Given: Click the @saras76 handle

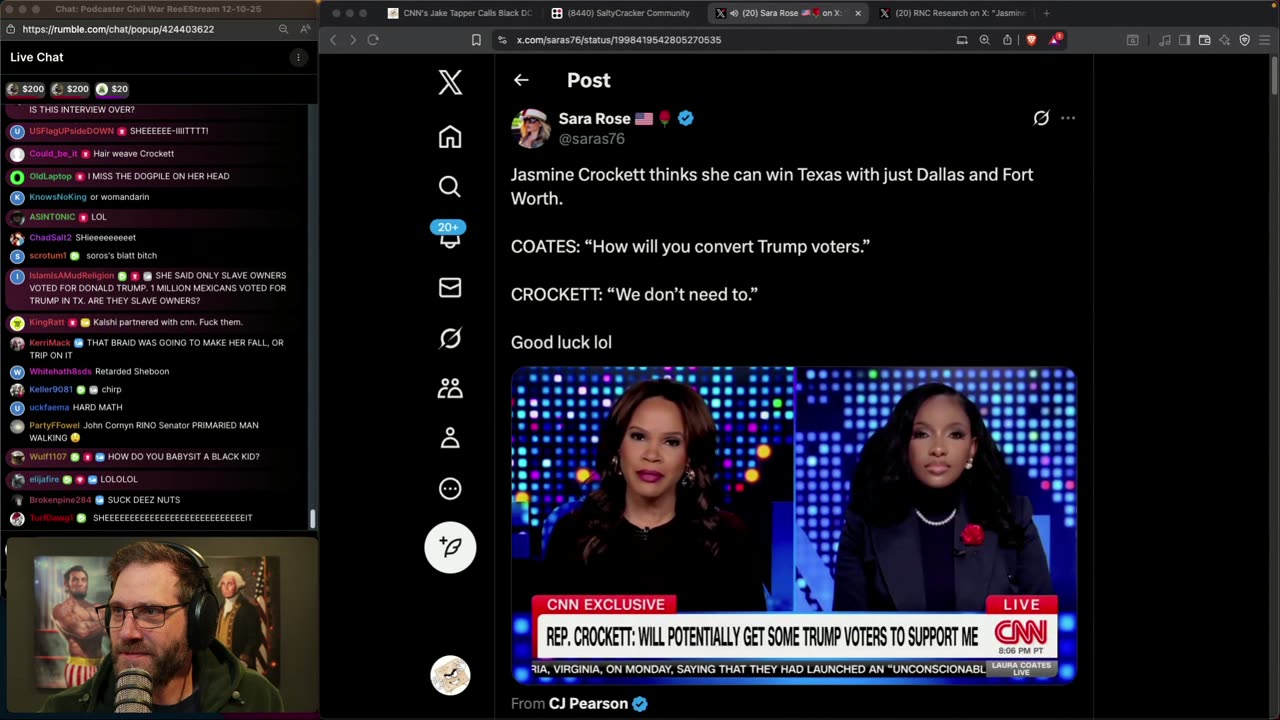Looking at the screenshot, I should [x=591, y=139].
